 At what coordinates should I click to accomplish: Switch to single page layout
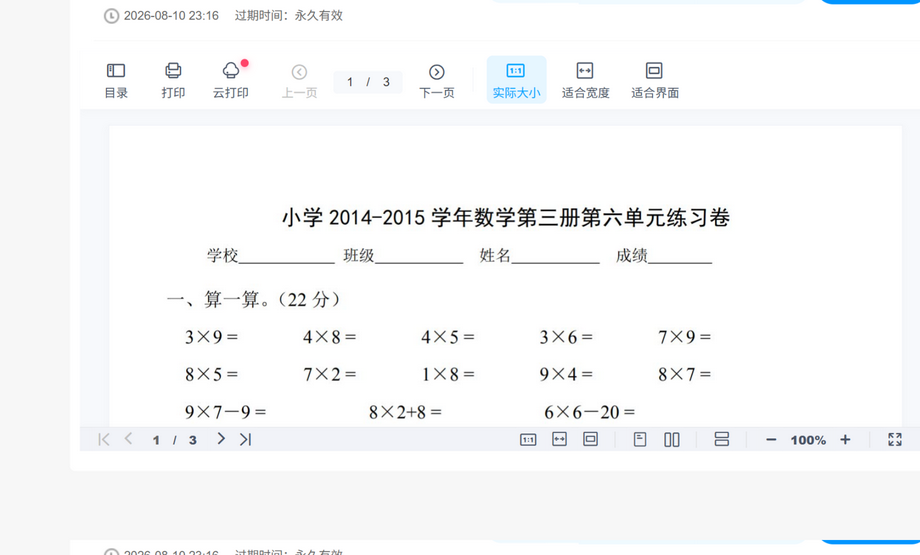640,439
